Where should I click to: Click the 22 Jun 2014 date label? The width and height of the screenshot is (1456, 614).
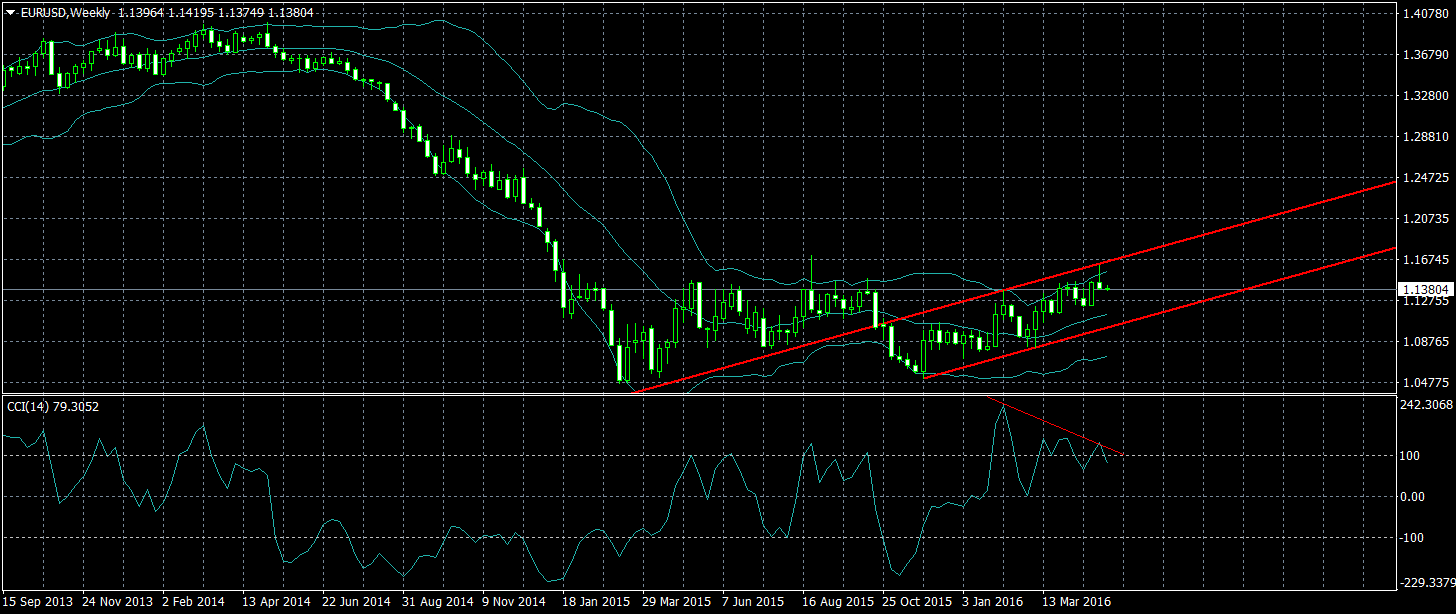356,603
